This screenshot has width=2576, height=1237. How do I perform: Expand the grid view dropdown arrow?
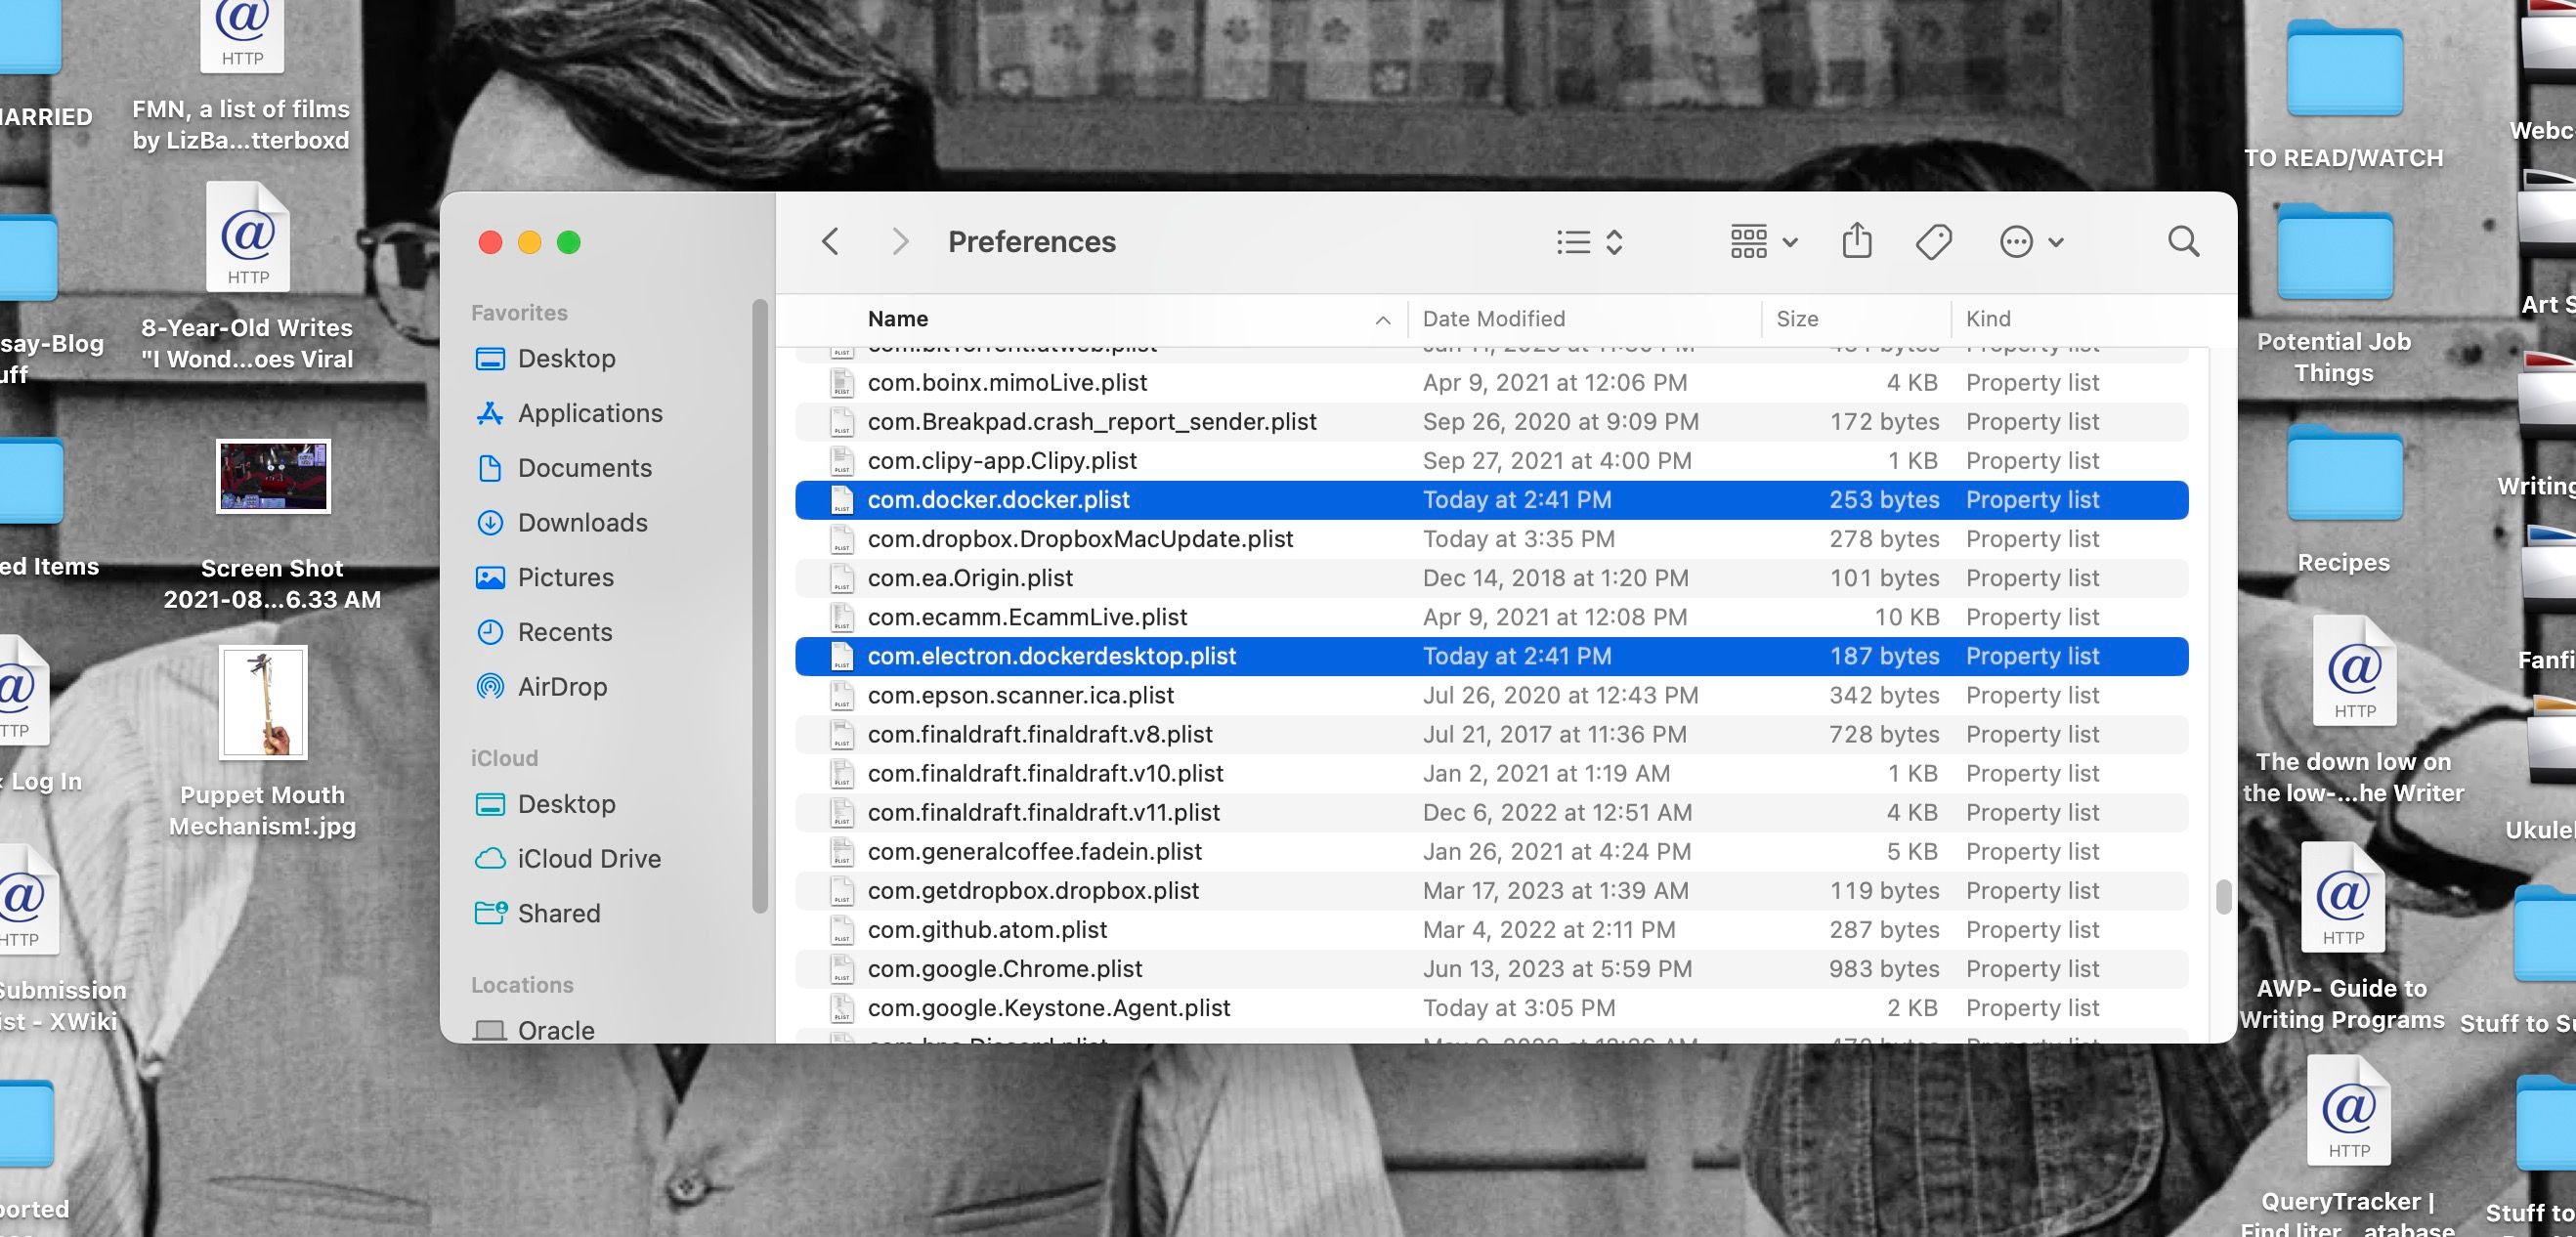pos(1789,241)
